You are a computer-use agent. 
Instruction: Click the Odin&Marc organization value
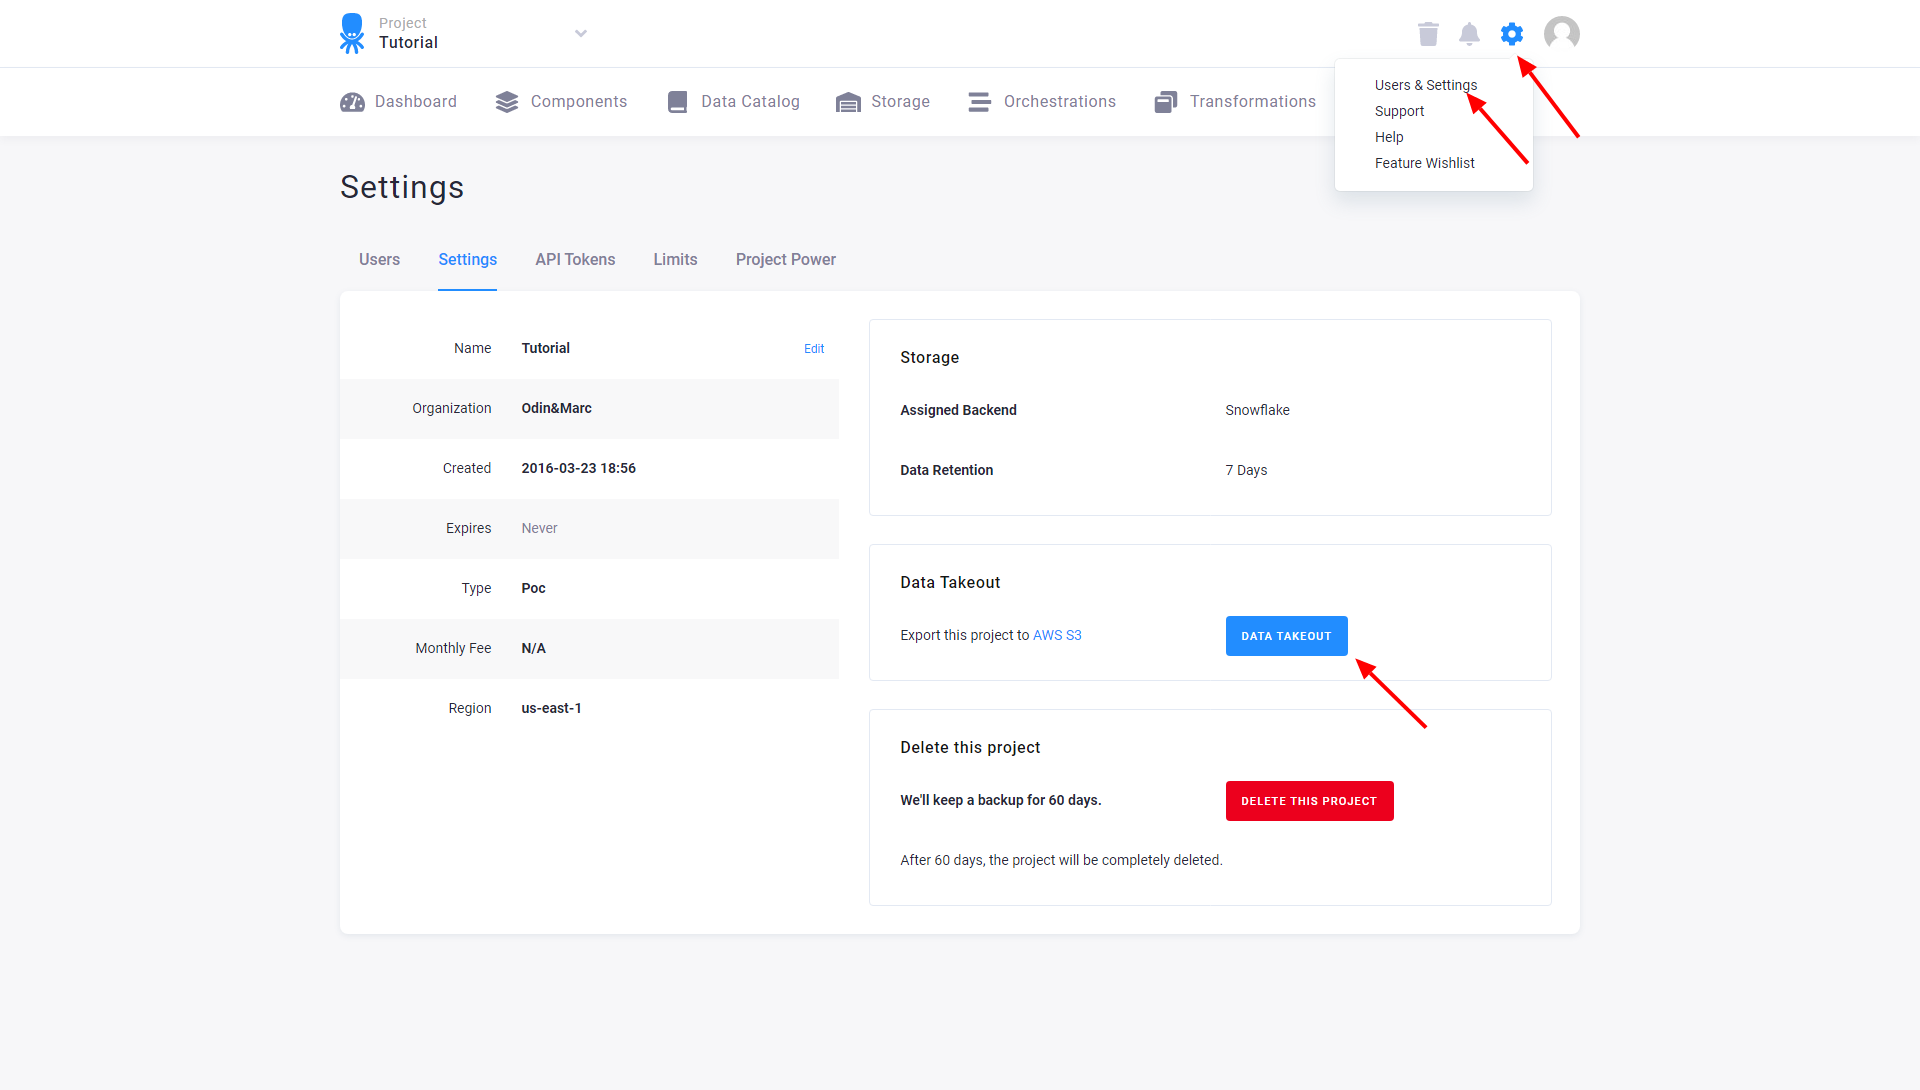point(556,409)
